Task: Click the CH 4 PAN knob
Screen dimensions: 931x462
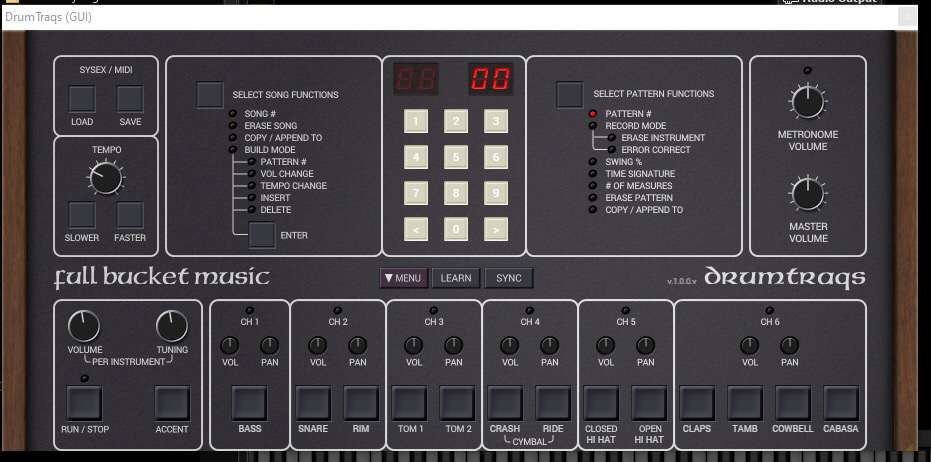Action: (x=550, y=345)
